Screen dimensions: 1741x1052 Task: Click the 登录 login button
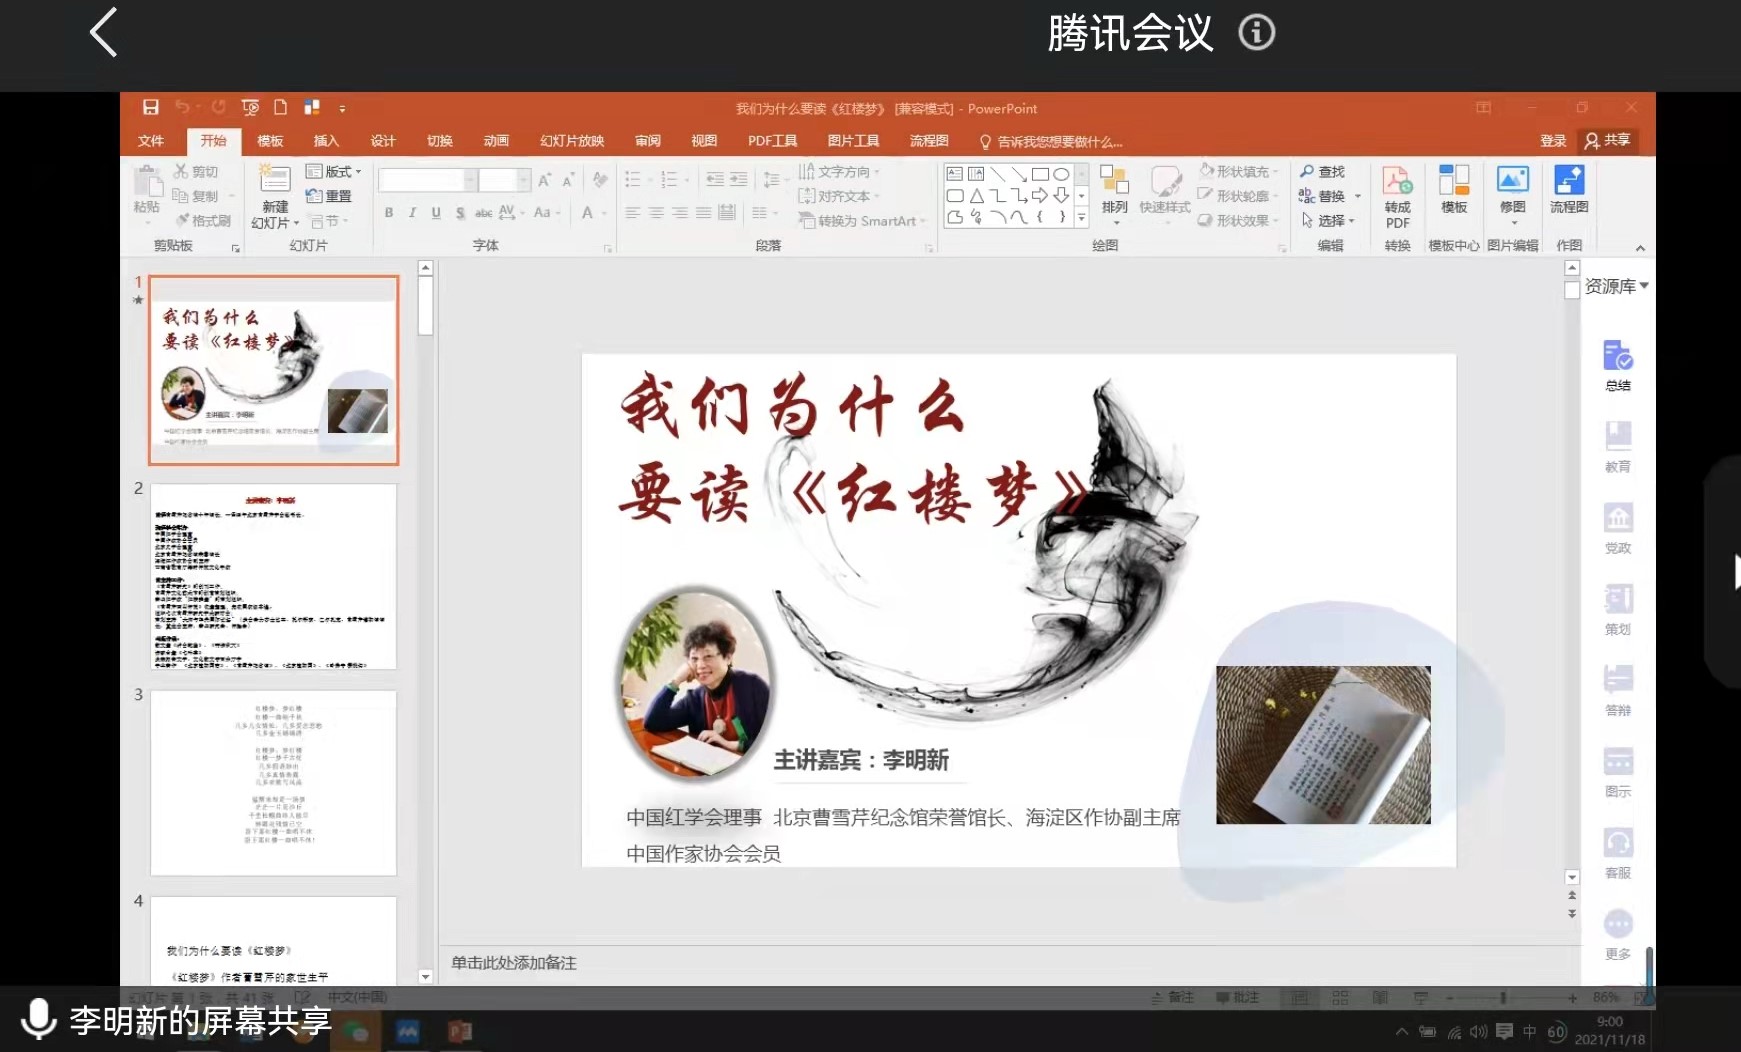[x=1555, y=141]
